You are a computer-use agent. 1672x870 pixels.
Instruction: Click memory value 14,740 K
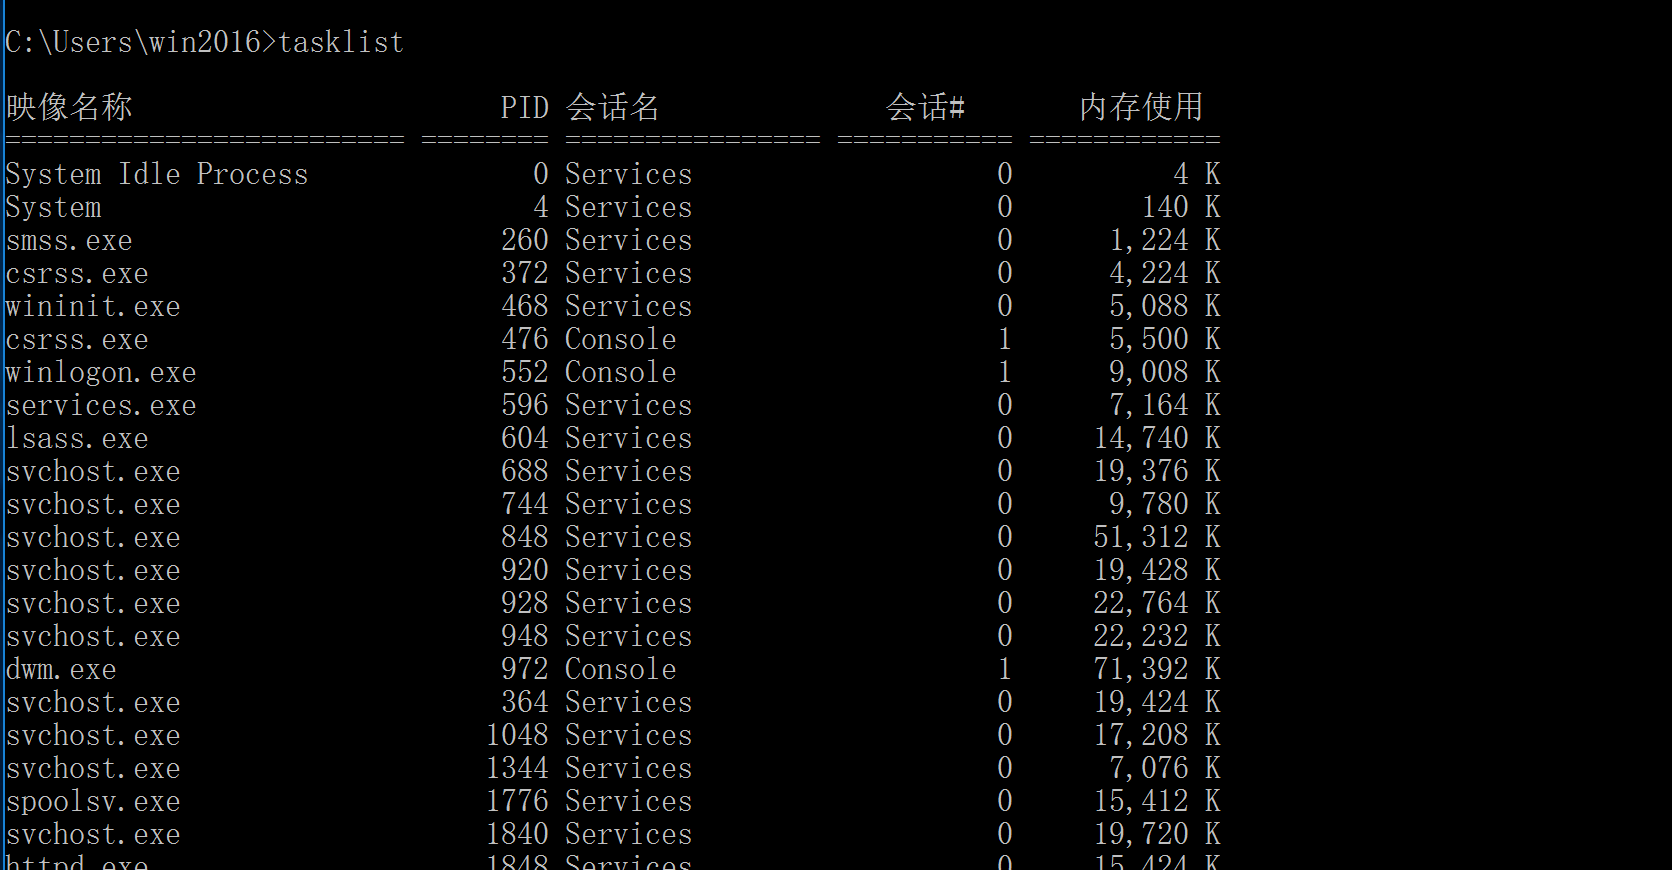click(1157, 438)
